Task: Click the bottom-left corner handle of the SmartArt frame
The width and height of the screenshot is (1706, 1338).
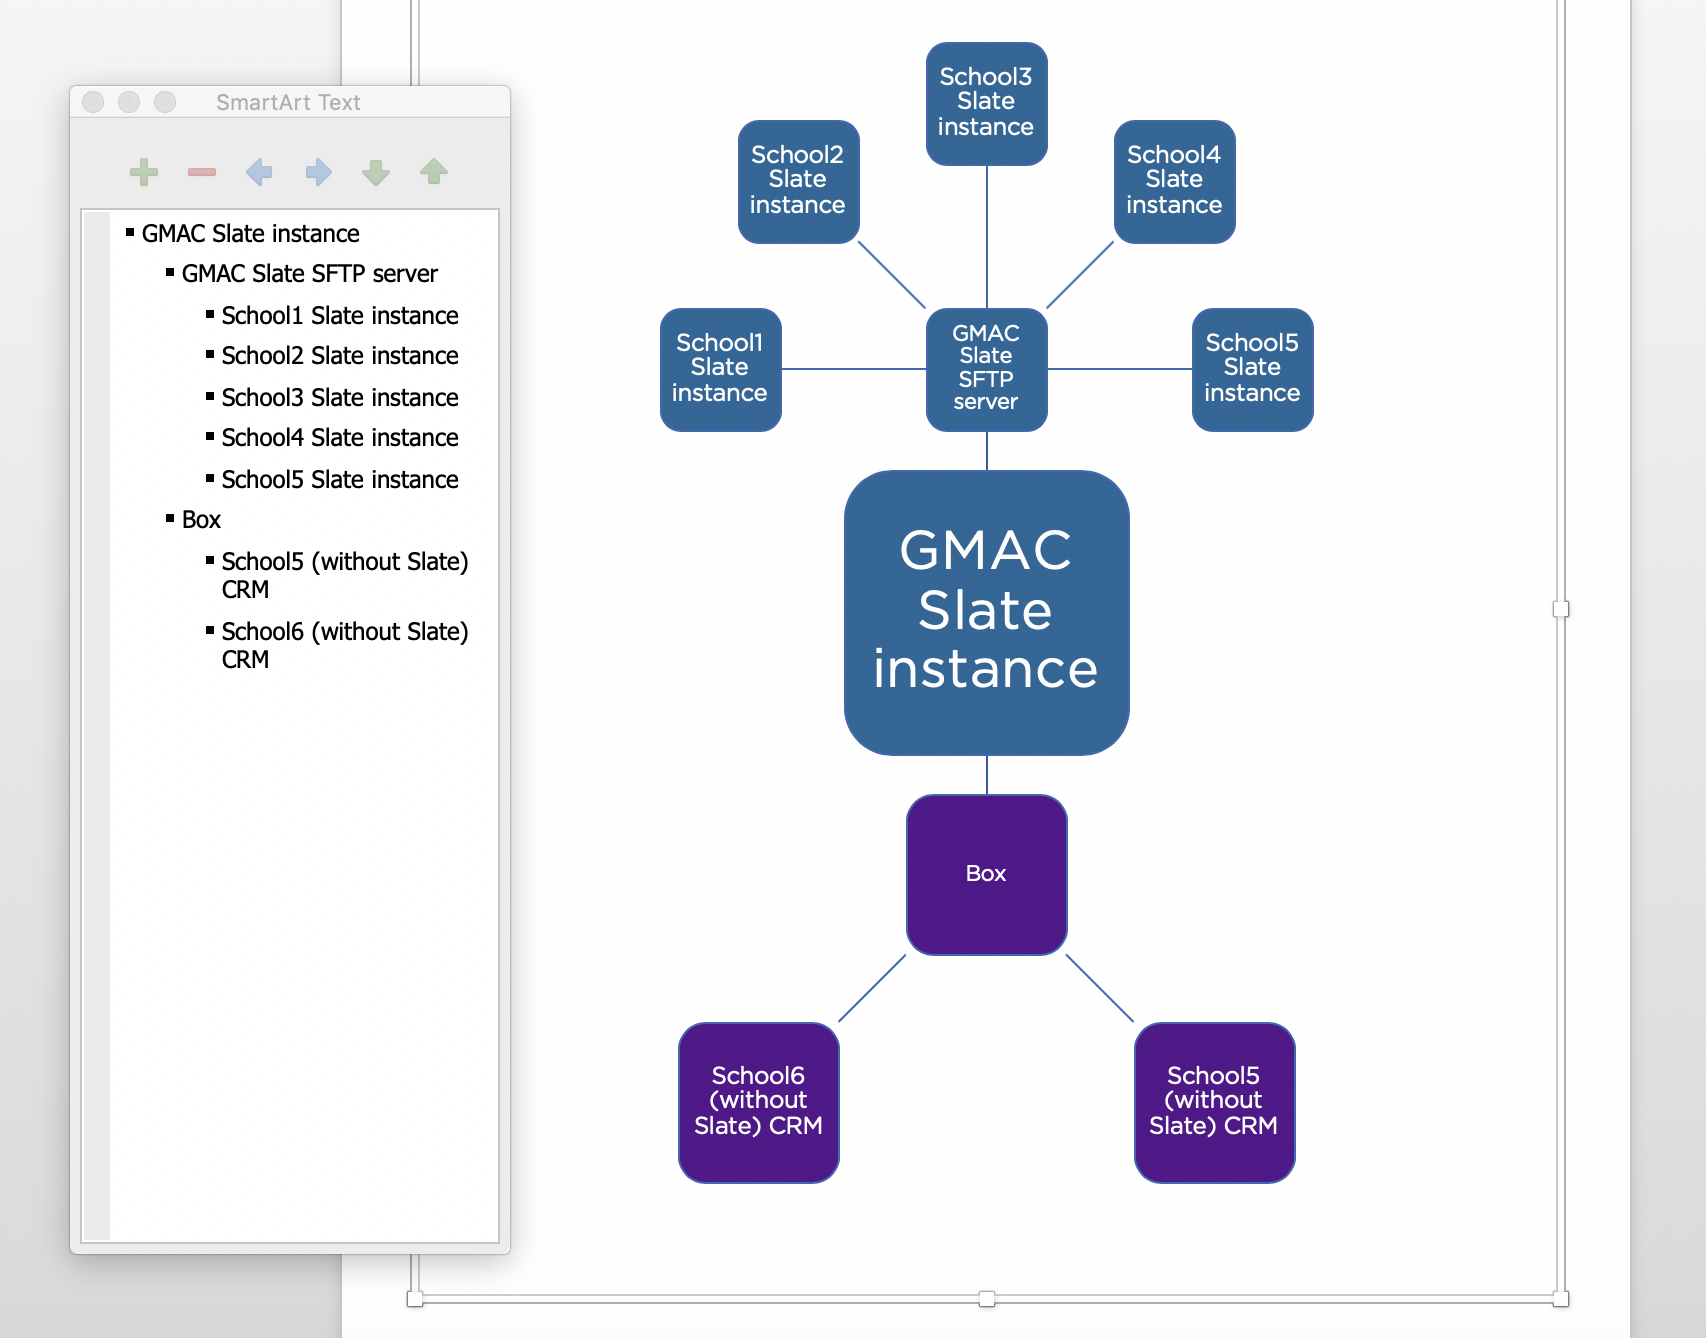Action: coord(415,1299)
